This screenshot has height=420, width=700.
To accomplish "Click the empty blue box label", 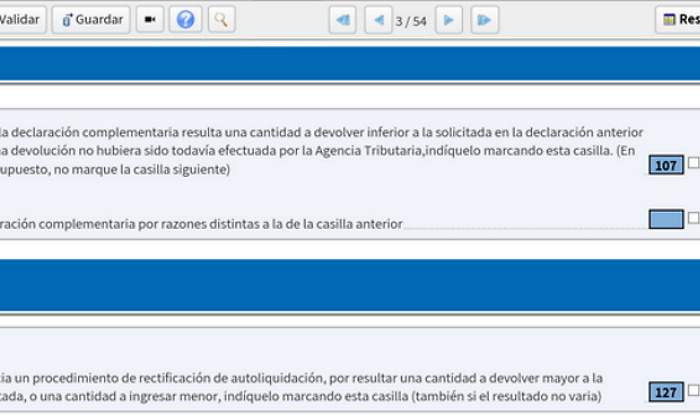I will tap(666, 220).
